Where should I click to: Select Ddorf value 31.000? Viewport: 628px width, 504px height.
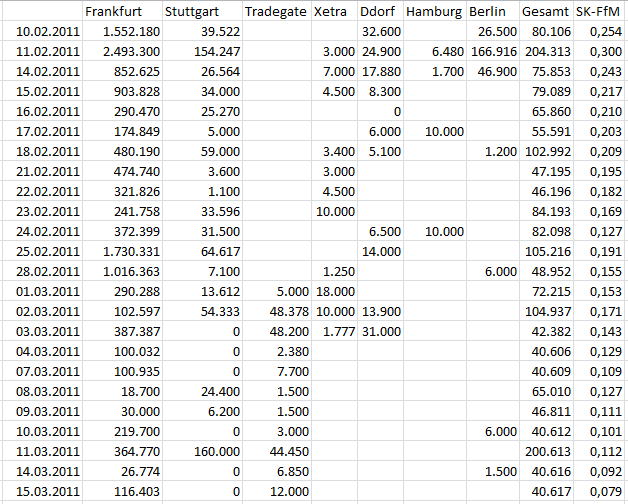point(380,331)
